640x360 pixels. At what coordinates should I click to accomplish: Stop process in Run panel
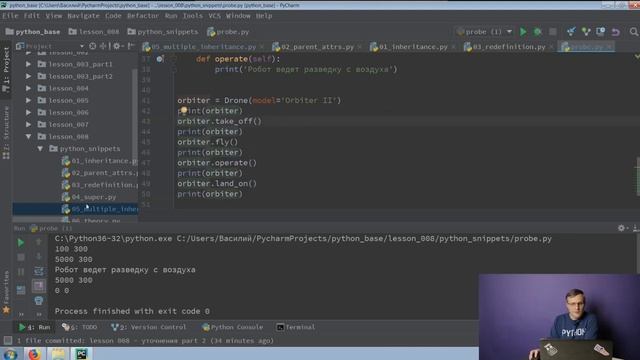coord(20,257)
